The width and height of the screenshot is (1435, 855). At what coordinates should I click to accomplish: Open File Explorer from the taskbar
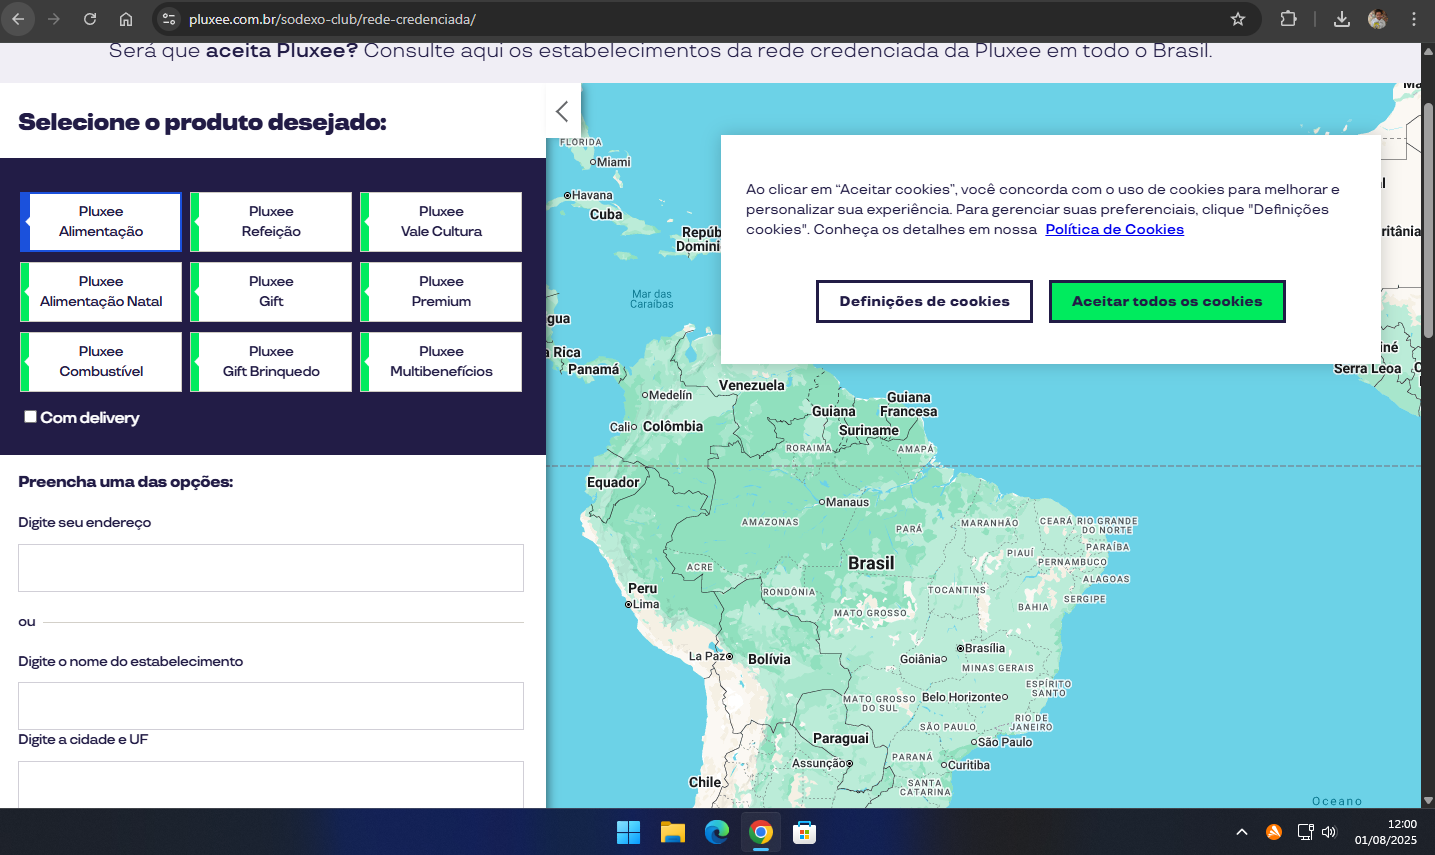tap(672, 832)
